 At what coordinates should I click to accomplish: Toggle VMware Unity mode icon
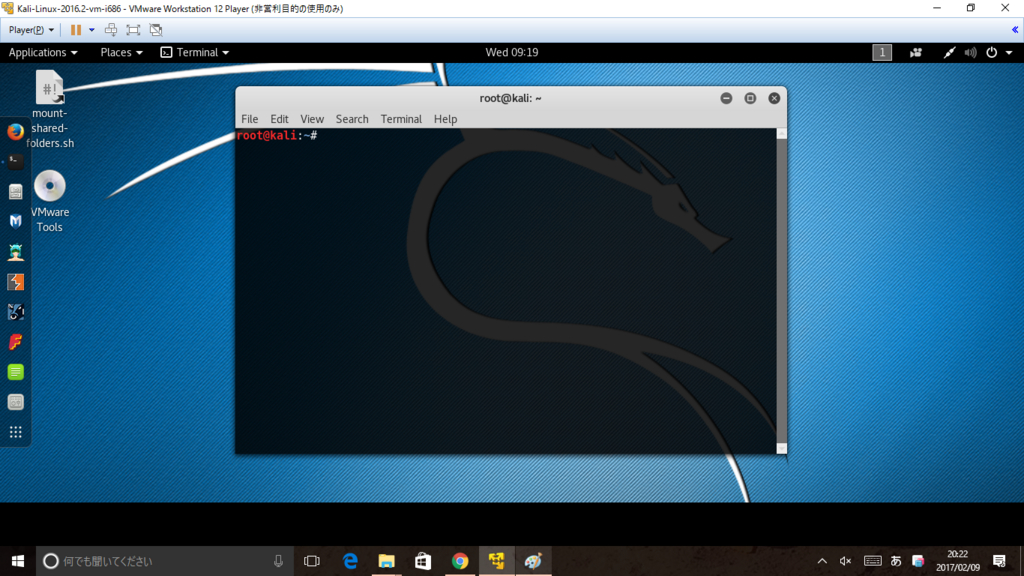pyautogui.click(x=155, y=29)
